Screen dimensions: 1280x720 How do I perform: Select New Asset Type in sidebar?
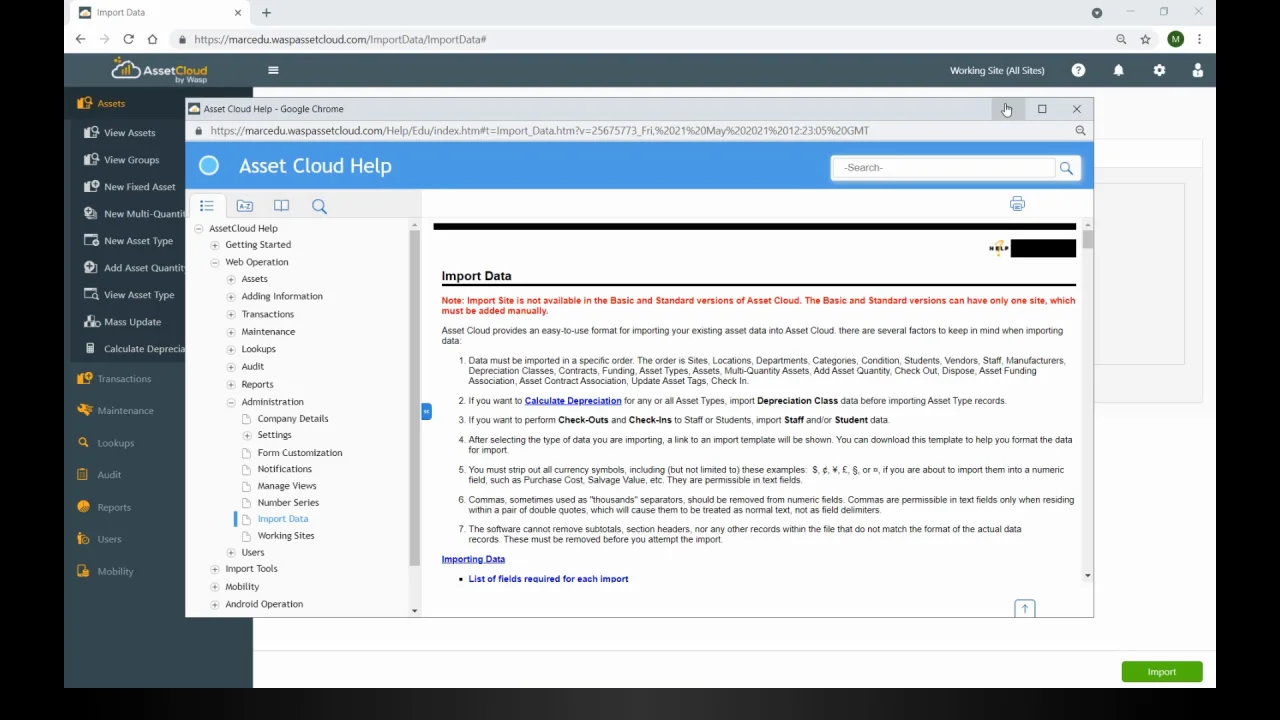(138, 240)
